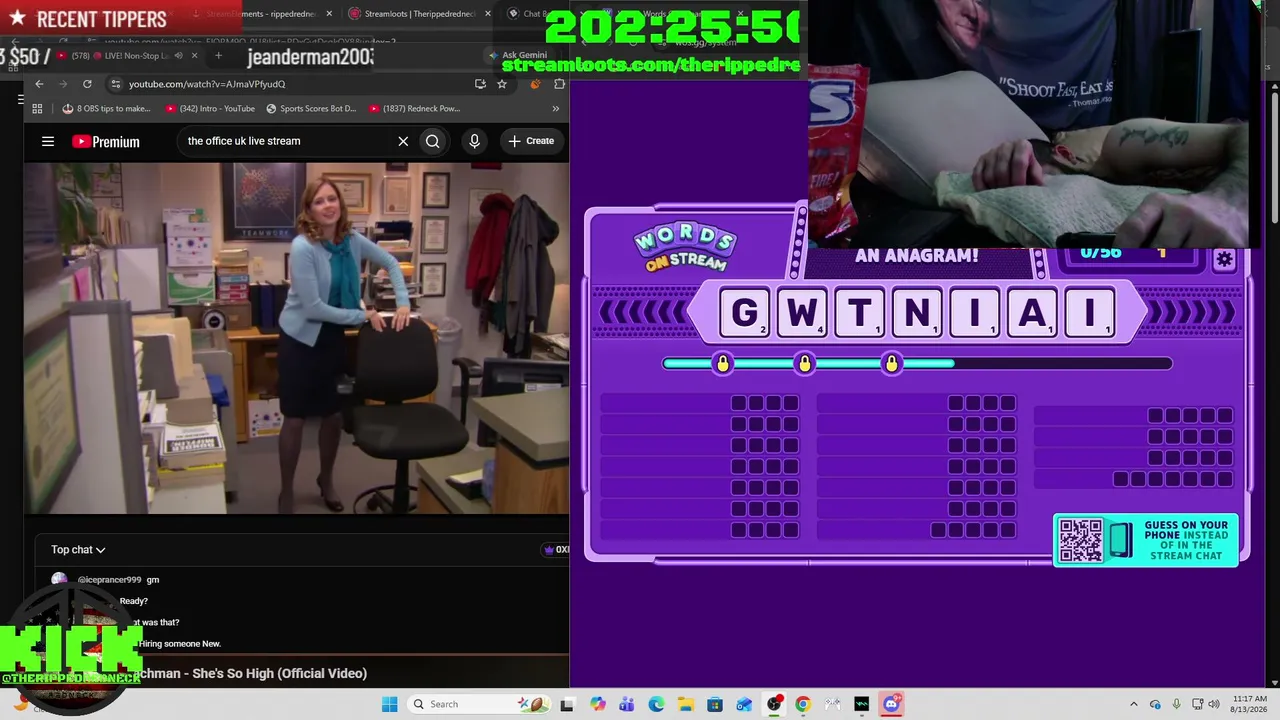Click the second lock on progress bar
The height and width of the screenshot is (720, 1280).
[805, 364]
